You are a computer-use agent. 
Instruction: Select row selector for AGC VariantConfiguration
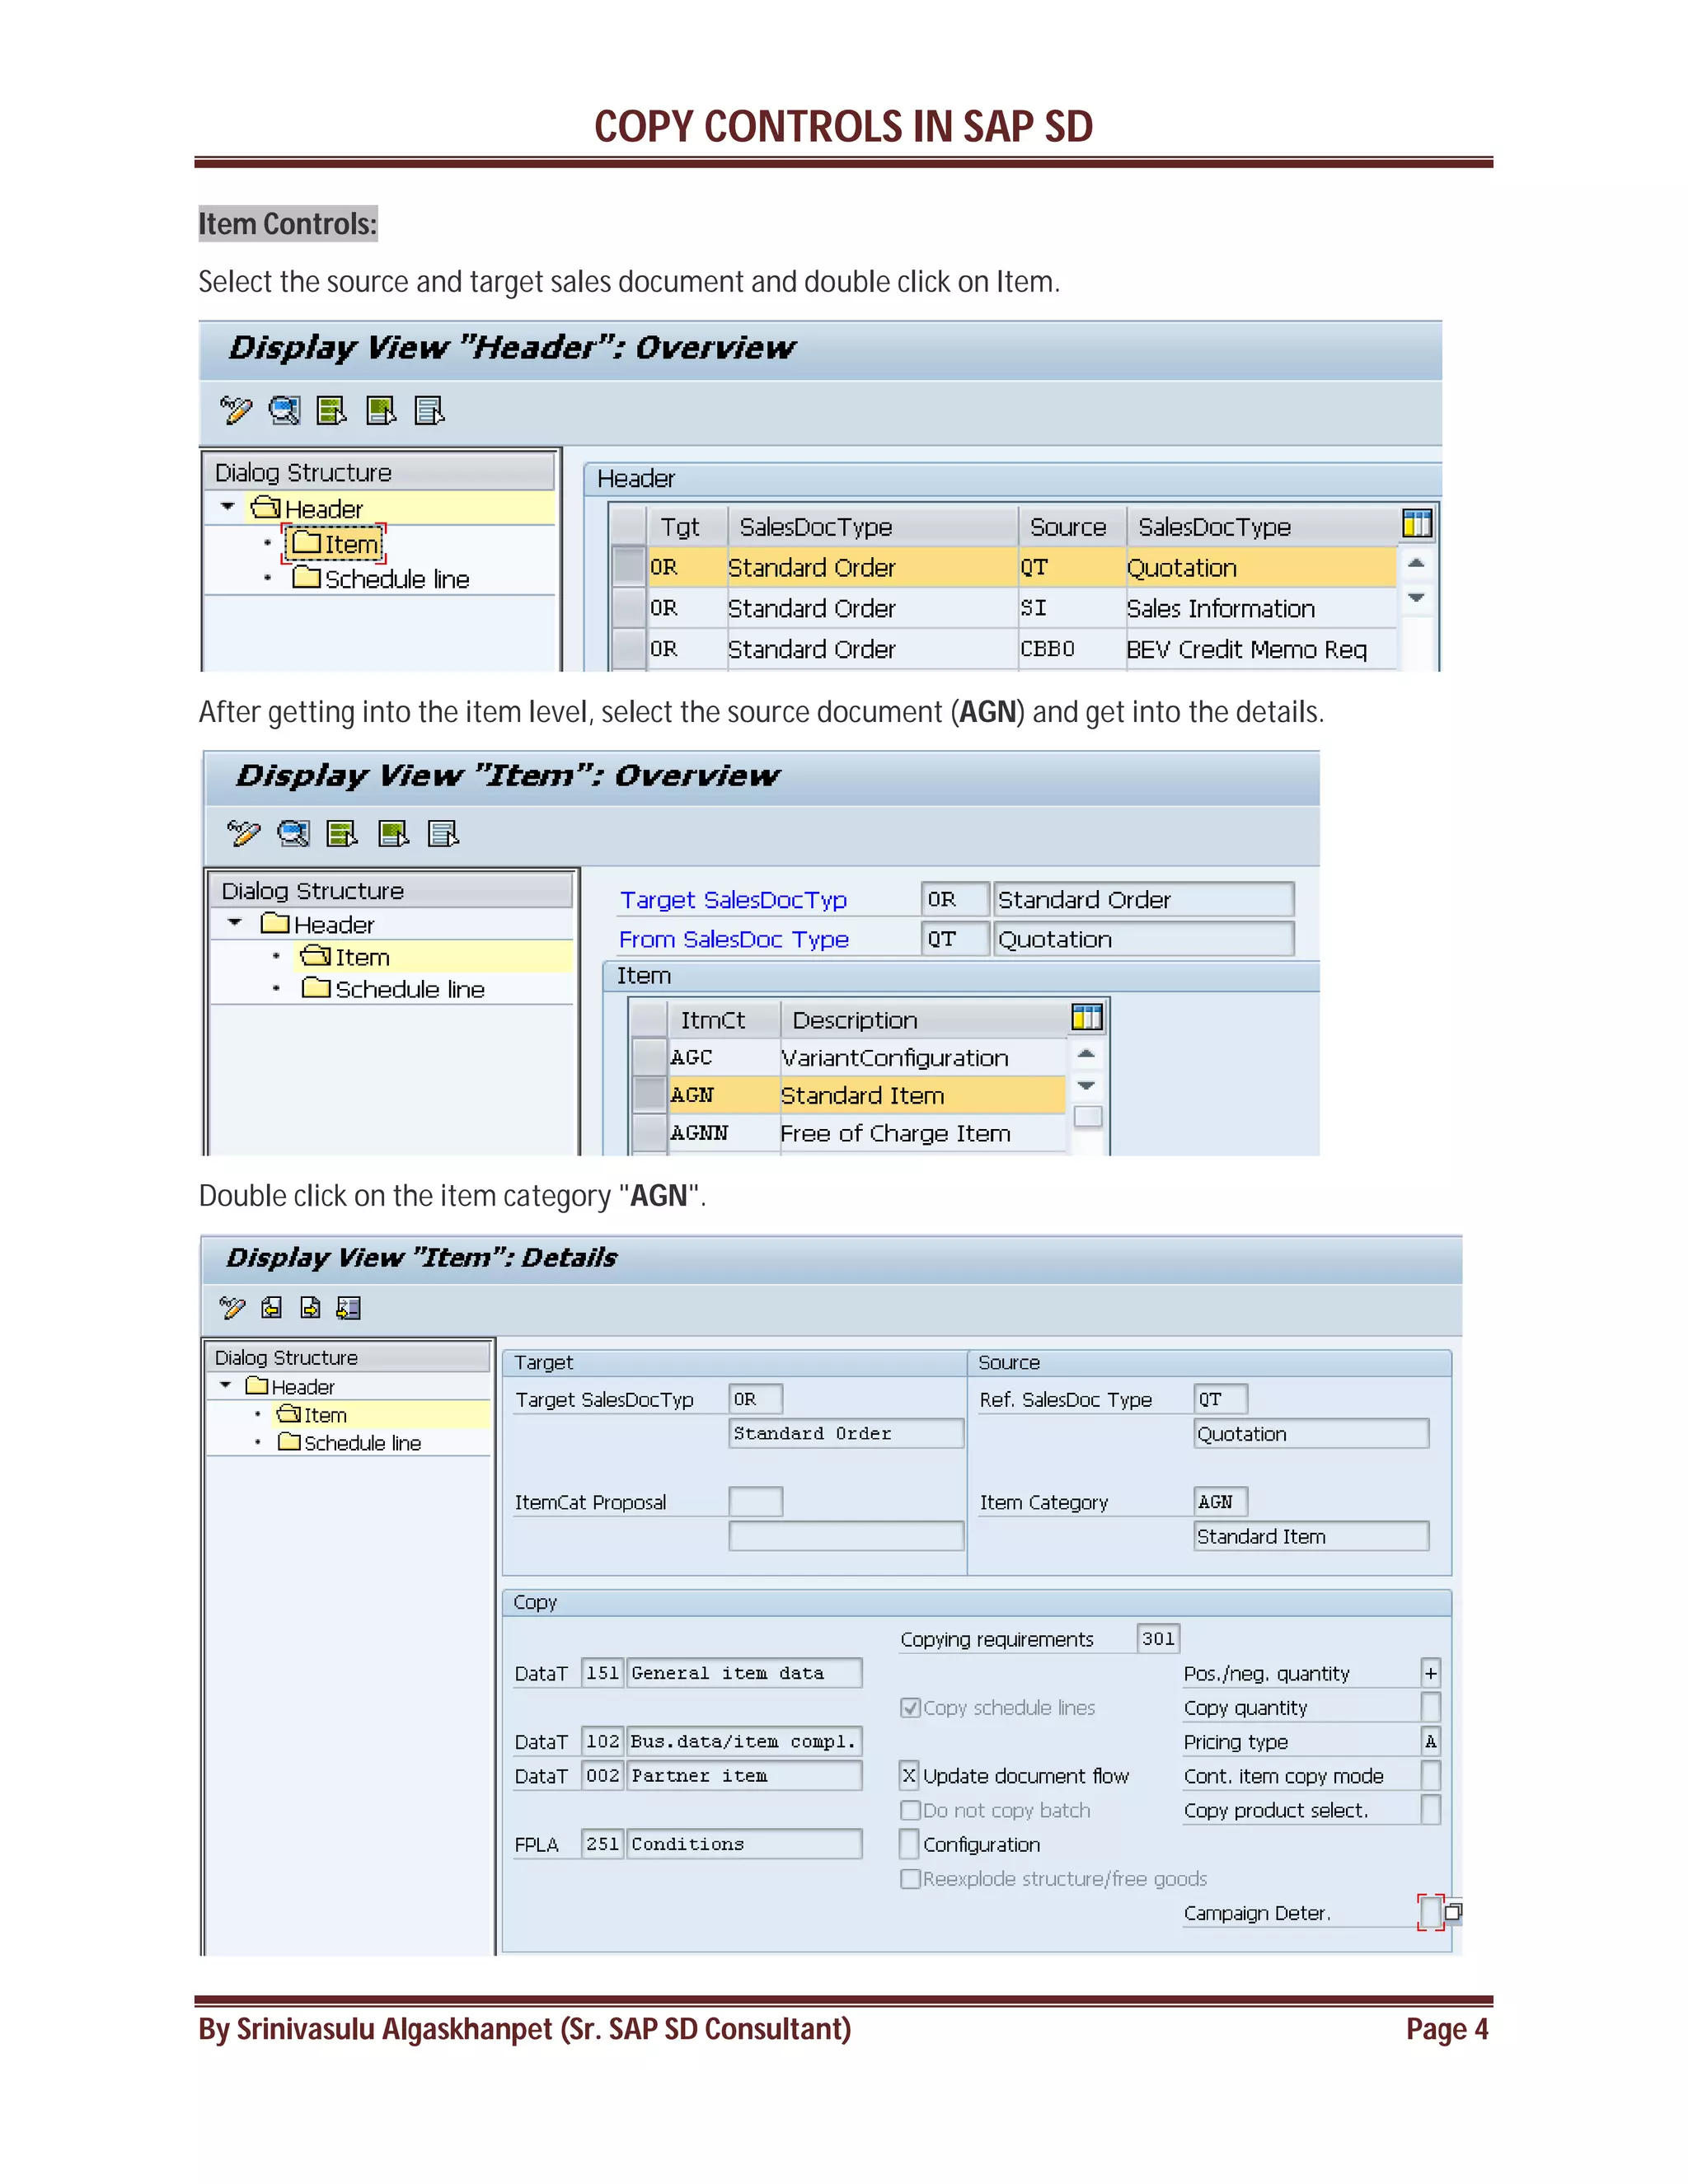pyautogui.click(x=651, y=1057)
